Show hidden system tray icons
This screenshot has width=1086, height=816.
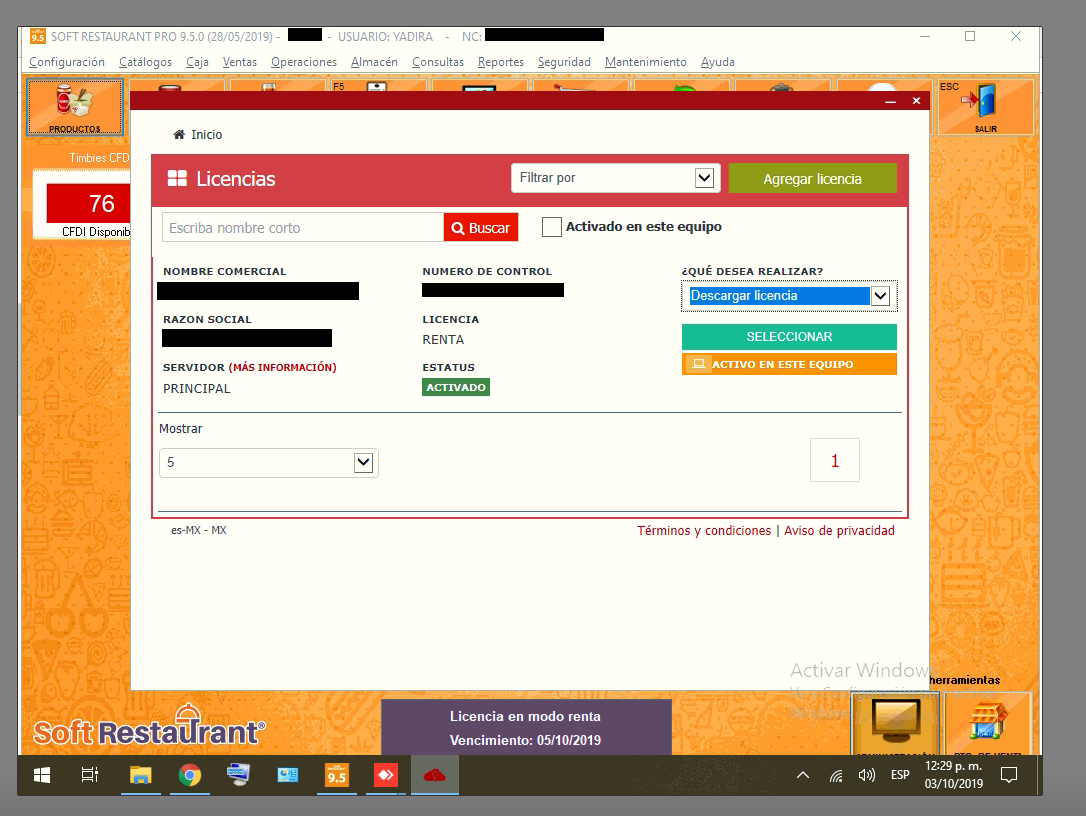tap(803, 775)
